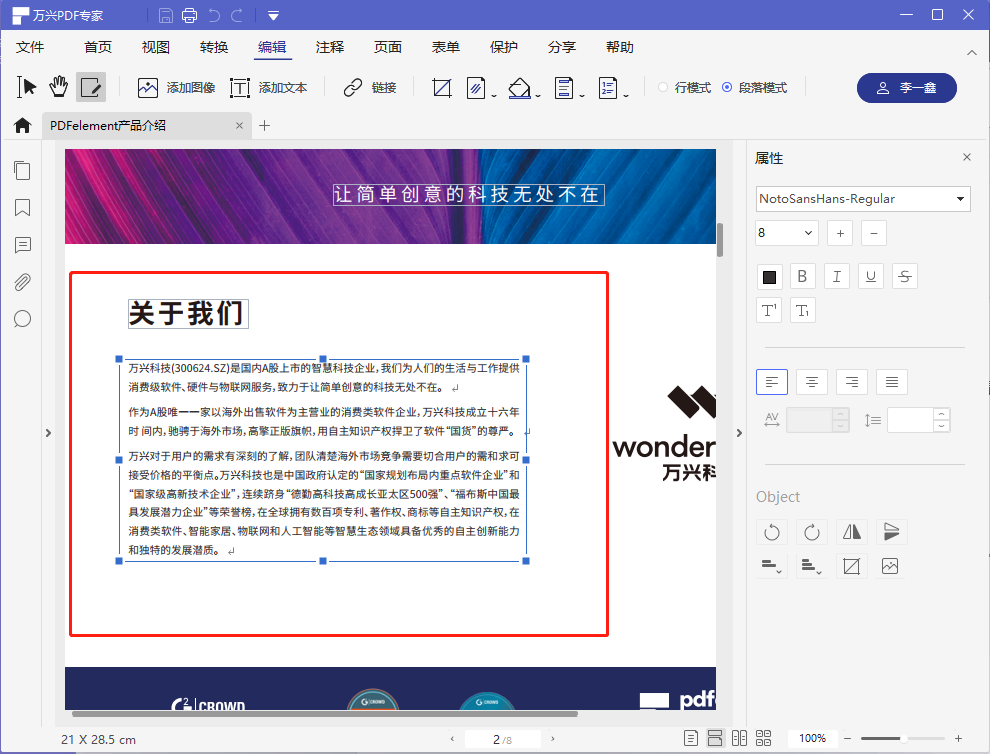Switch to the 页面 tab
This screenshot has width=990, height=754.
coord(388,47)
